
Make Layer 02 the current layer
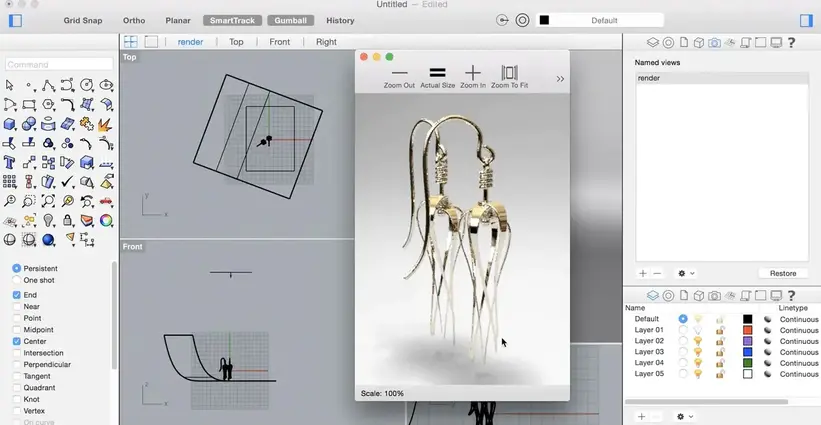pyautogui.click(x=683, y=341)
